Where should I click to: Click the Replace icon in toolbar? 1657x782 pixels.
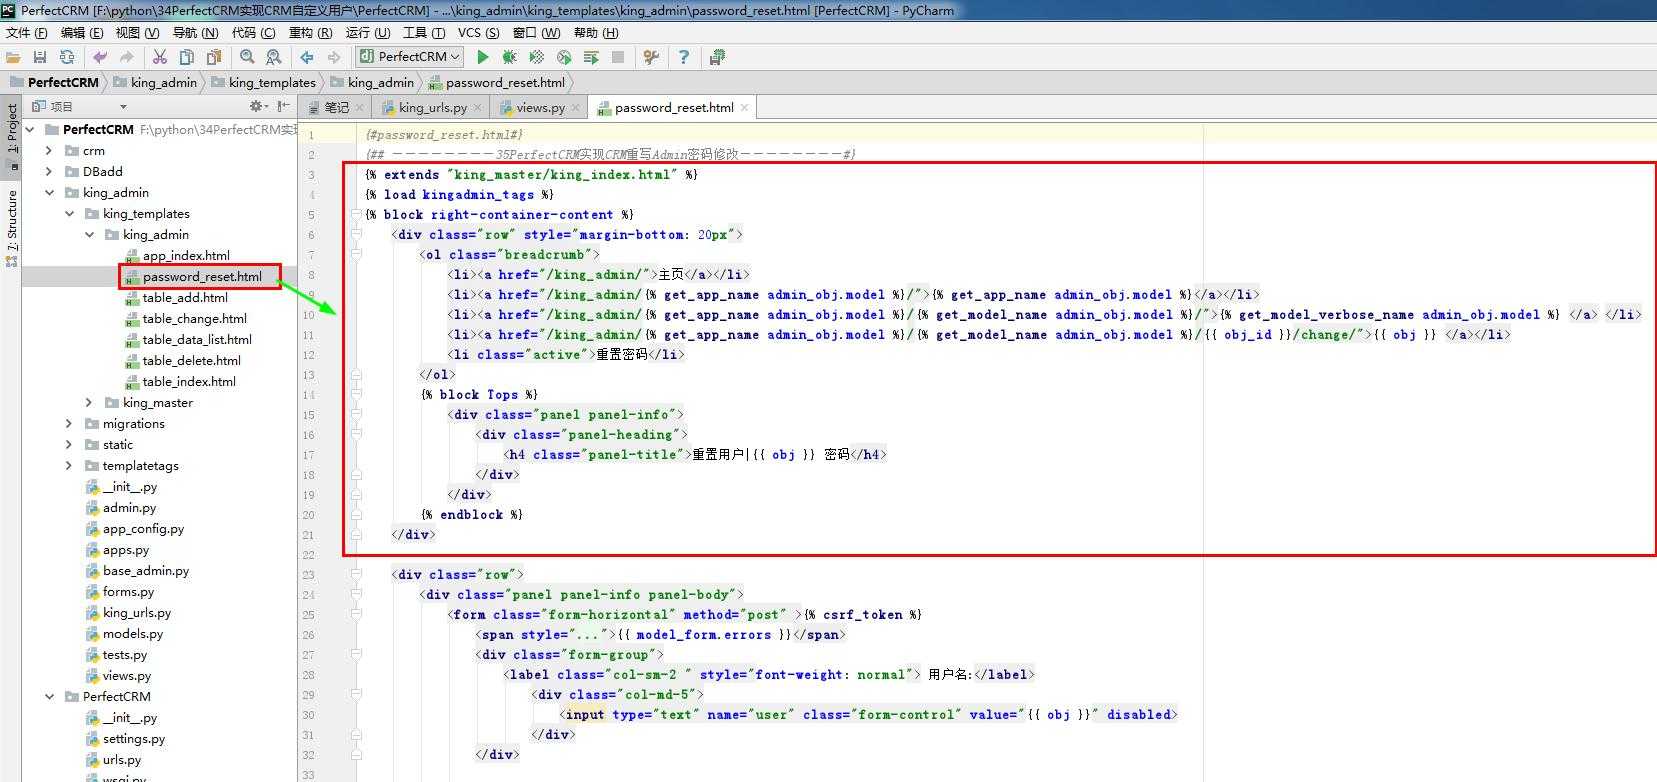point(273,57)
